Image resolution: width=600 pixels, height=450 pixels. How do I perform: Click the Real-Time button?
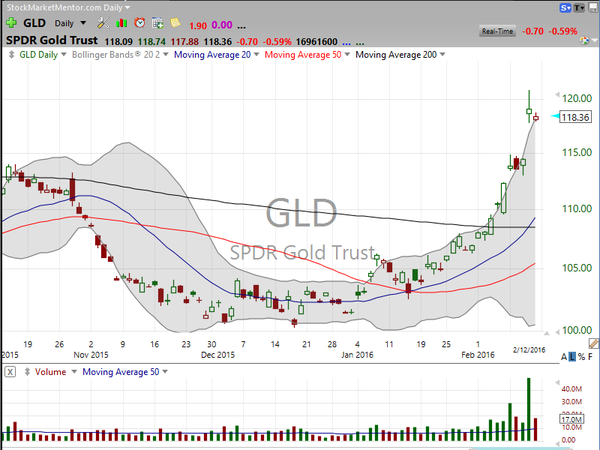click(497, 31)
